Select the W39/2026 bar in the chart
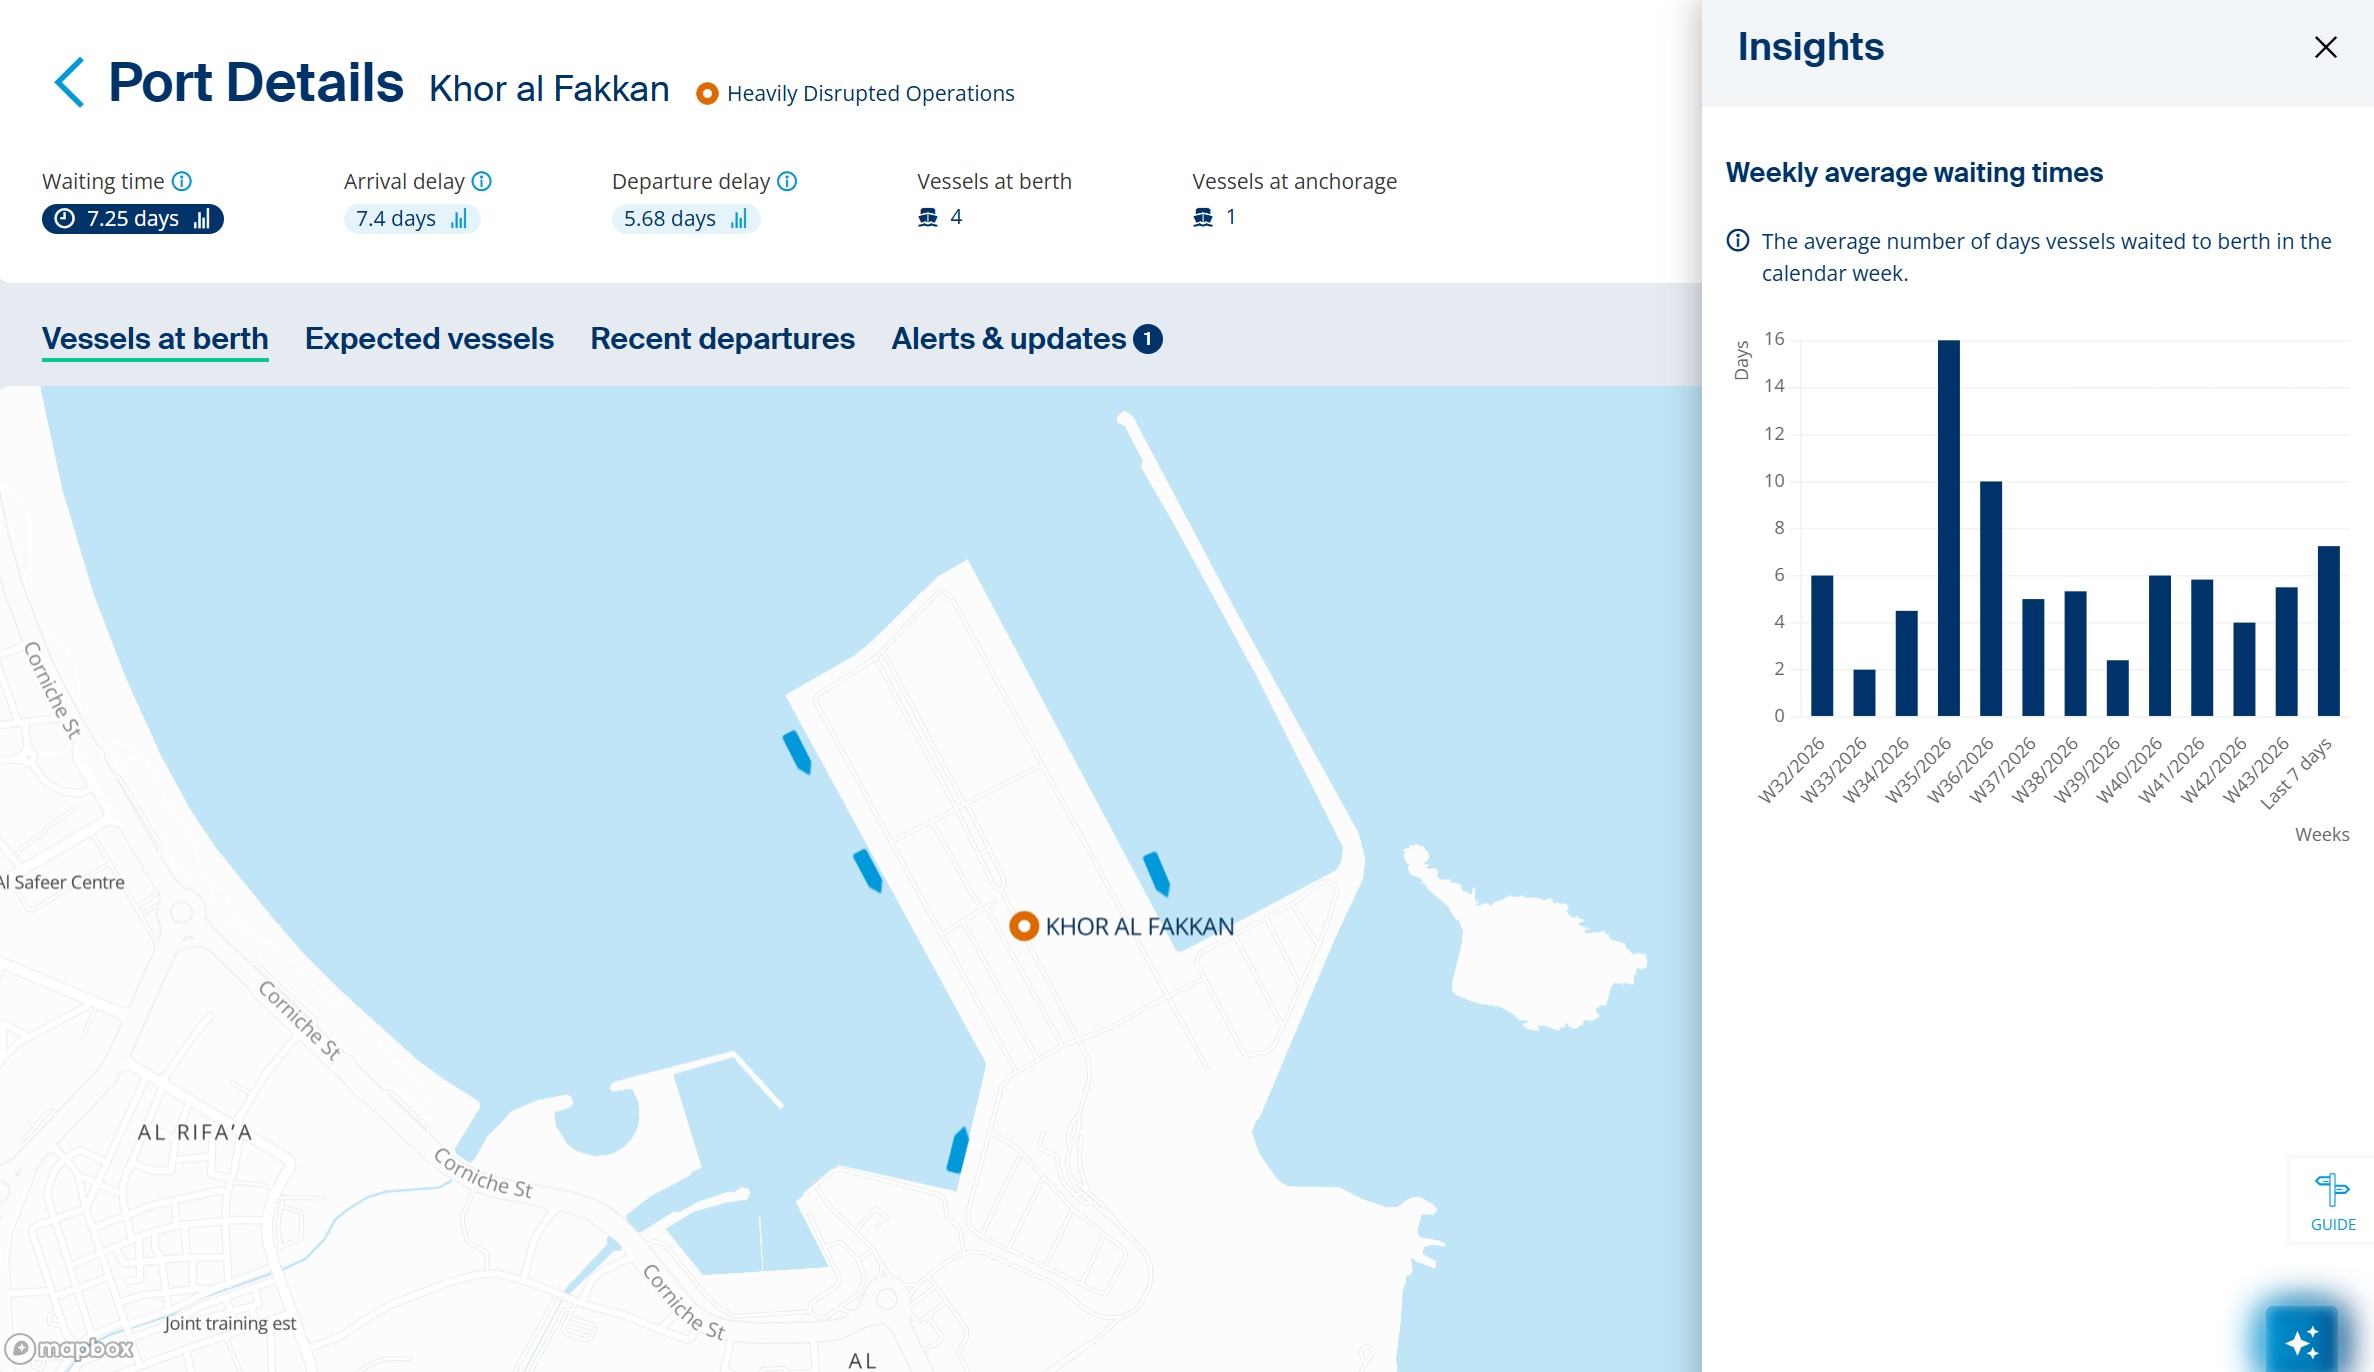This screenshot has height=1372, width=2374. (x=2118, y=688)
